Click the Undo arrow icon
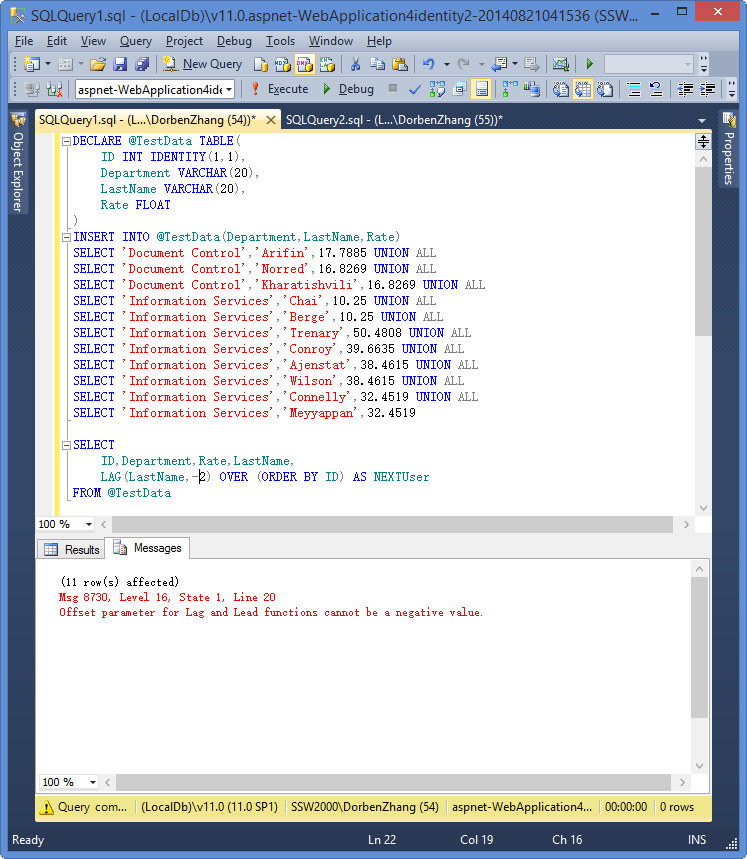 (x=428, y=64)
